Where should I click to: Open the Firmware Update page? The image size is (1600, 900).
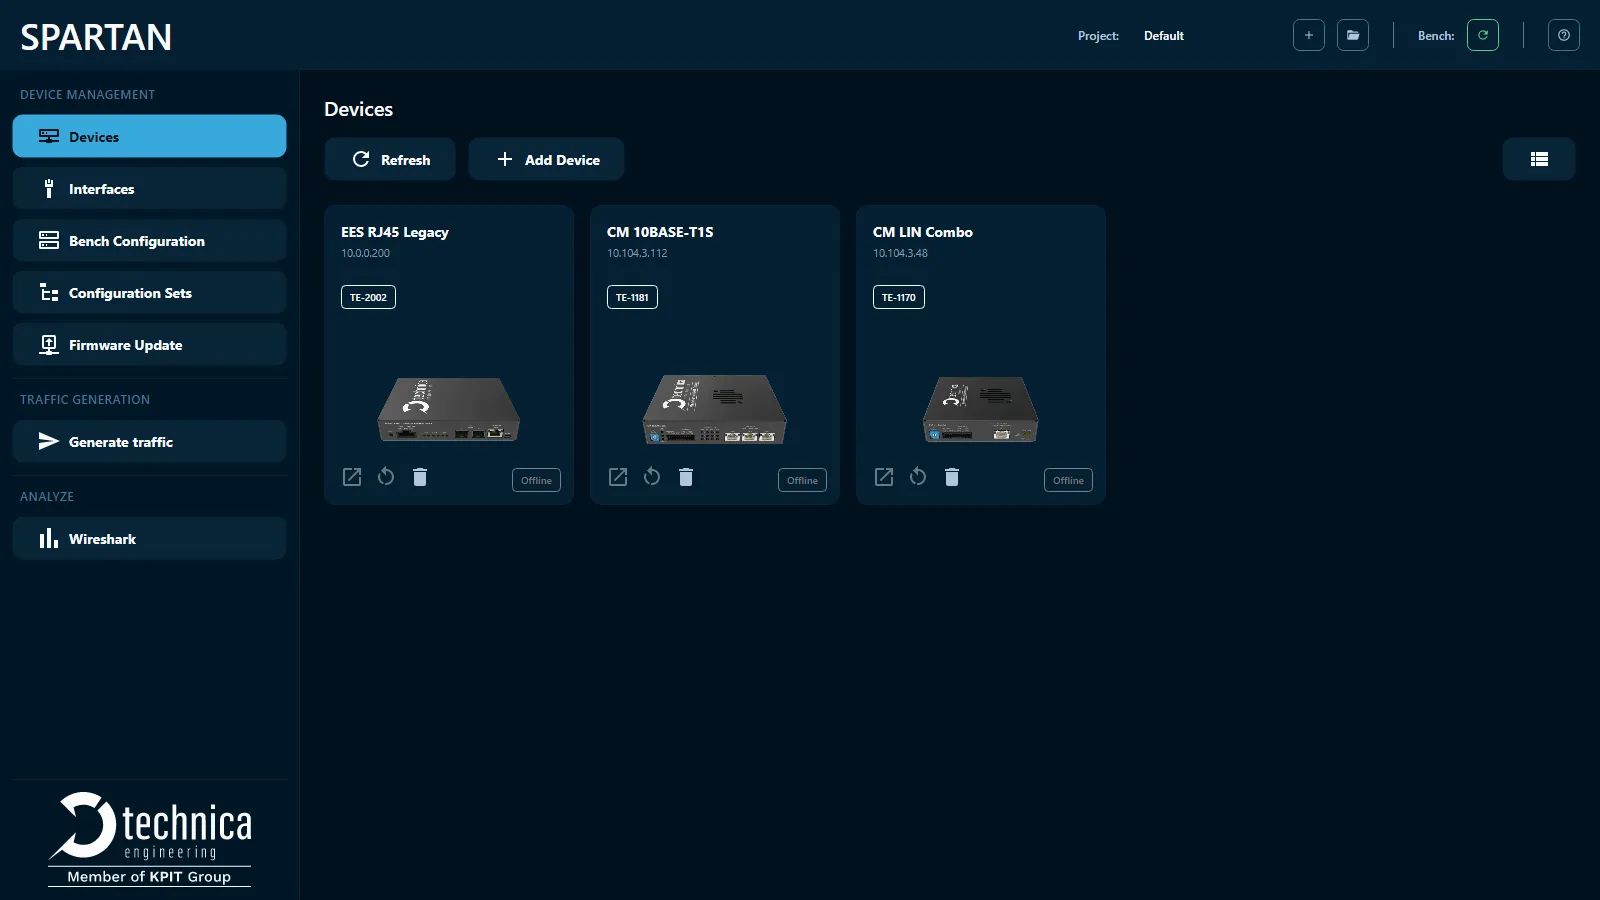click(x=149, y=344)
